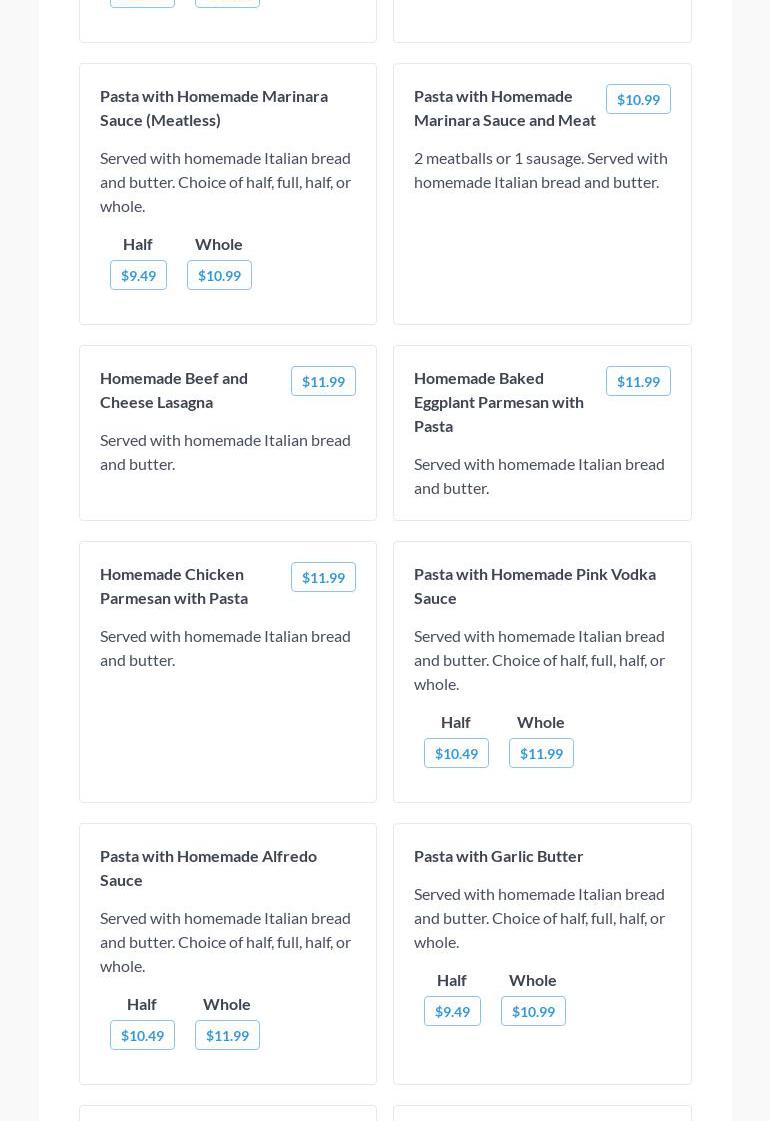Viewport: 770px width, 1121px height.
Task: Open Homemade Baked Eggplant Parmesan with Pasta
Action: pos(499,402)
